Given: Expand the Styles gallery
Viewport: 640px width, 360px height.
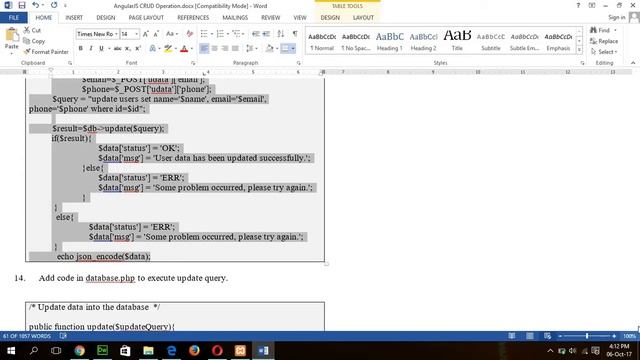Looking at the screenshot, I should (579, 50).
